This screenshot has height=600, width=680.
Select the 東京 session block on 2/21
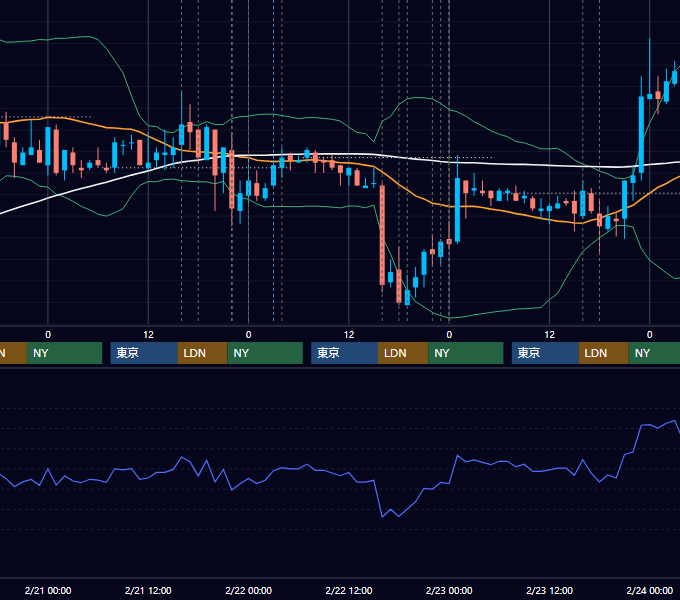point(144,353)
